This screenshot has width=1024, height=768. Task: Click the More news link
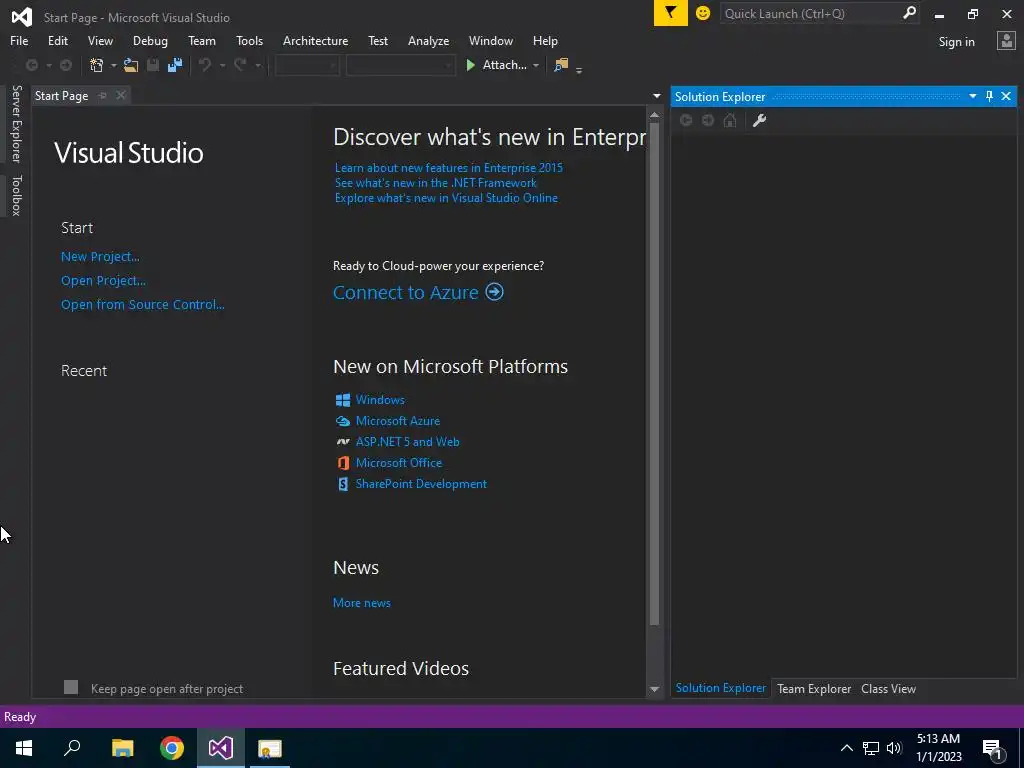pos(362,603)
